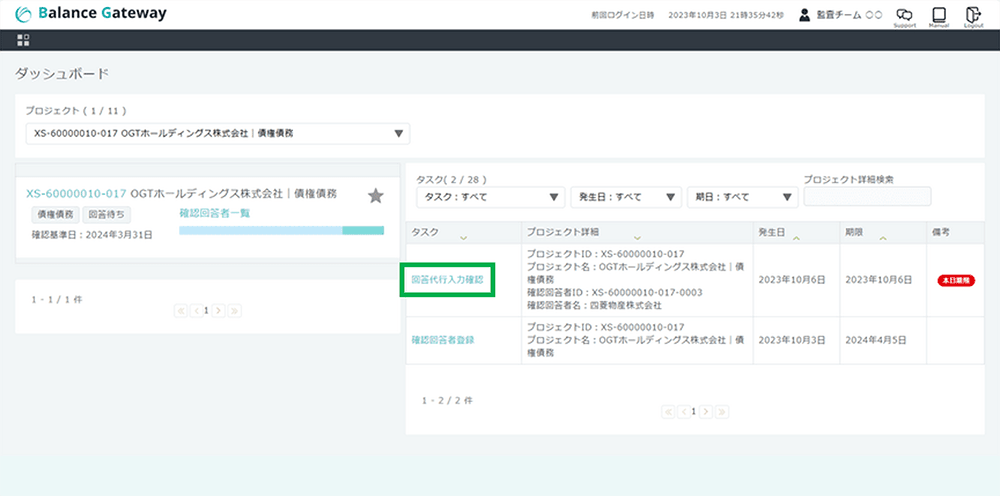Click the user profile icon for 監査チーム
1000x496 pixels.
[x=804, y=15]
